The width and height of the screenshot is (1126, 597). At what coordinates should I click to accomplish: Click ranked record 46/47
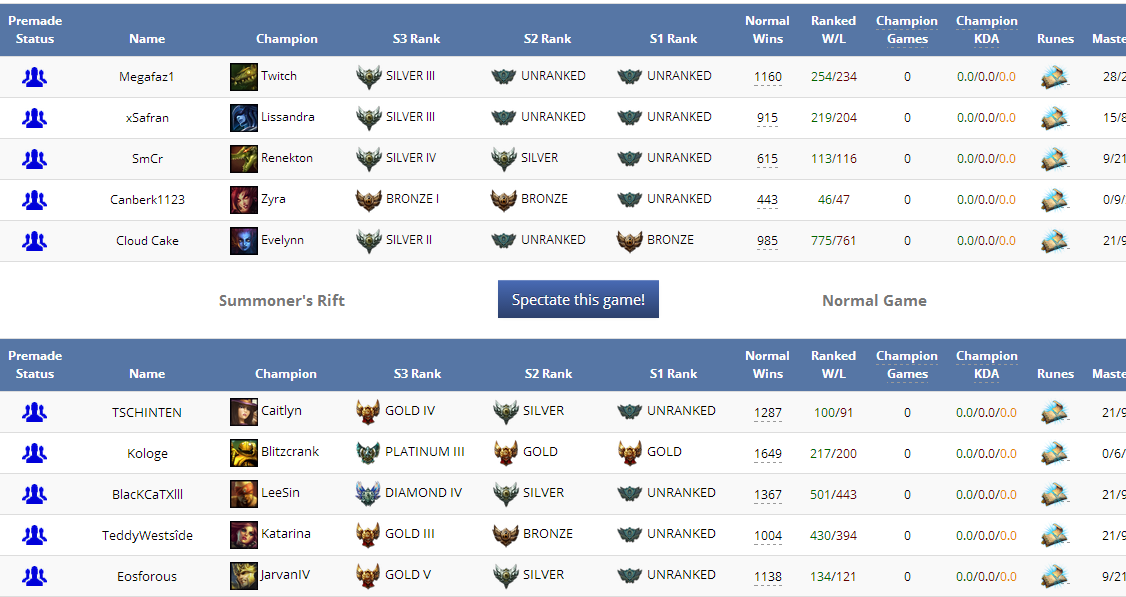pyautogui.click(x=834, y=200)
